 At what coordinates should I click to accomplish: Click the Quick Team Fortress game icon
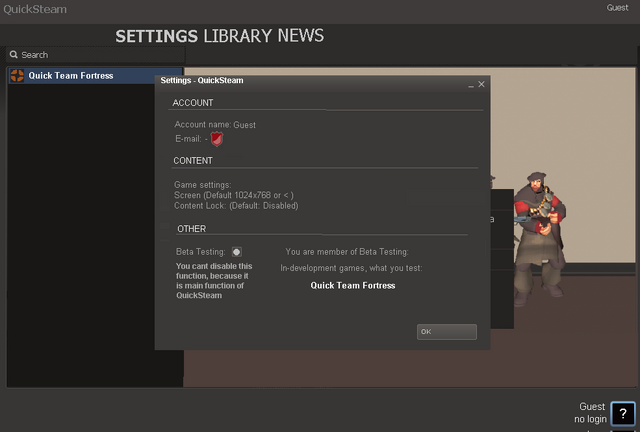point(17,76)
